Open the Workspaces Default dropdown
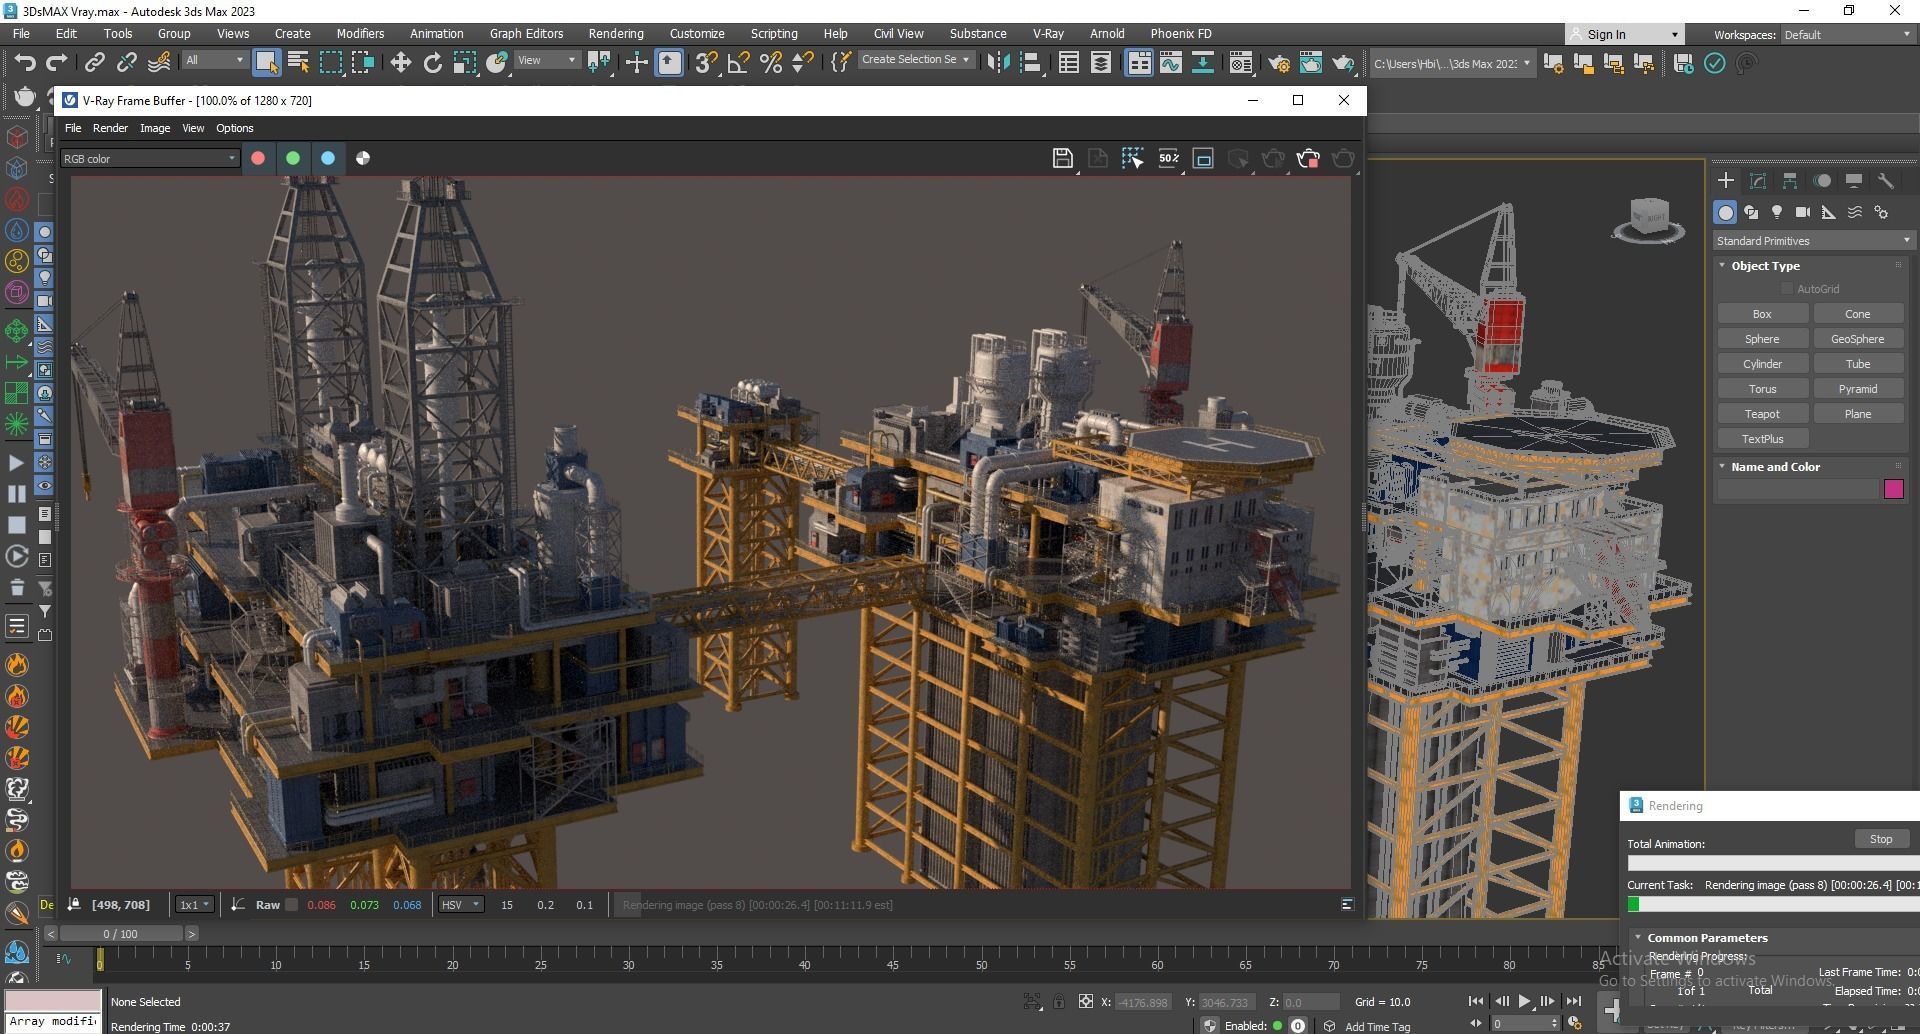The width and height of the screenshot is (1920, 1034). point(1847,34)
